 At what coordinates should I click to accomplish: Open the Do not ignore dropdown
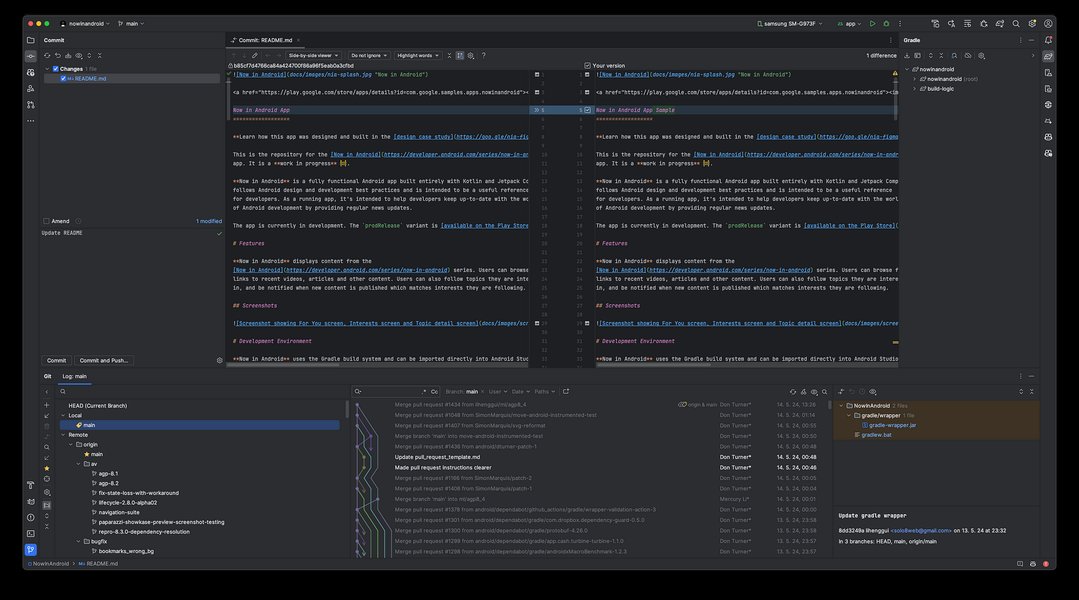(370, 56)
